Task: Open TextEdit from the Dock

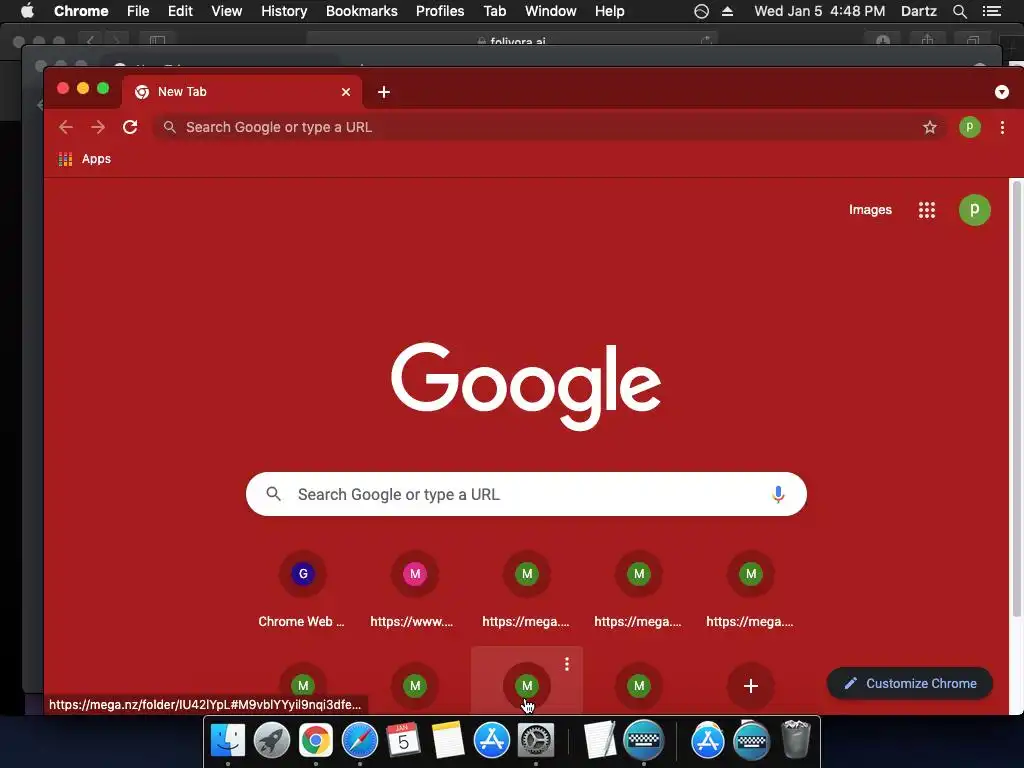Action: pyautogui.click(x=600, y=741)
